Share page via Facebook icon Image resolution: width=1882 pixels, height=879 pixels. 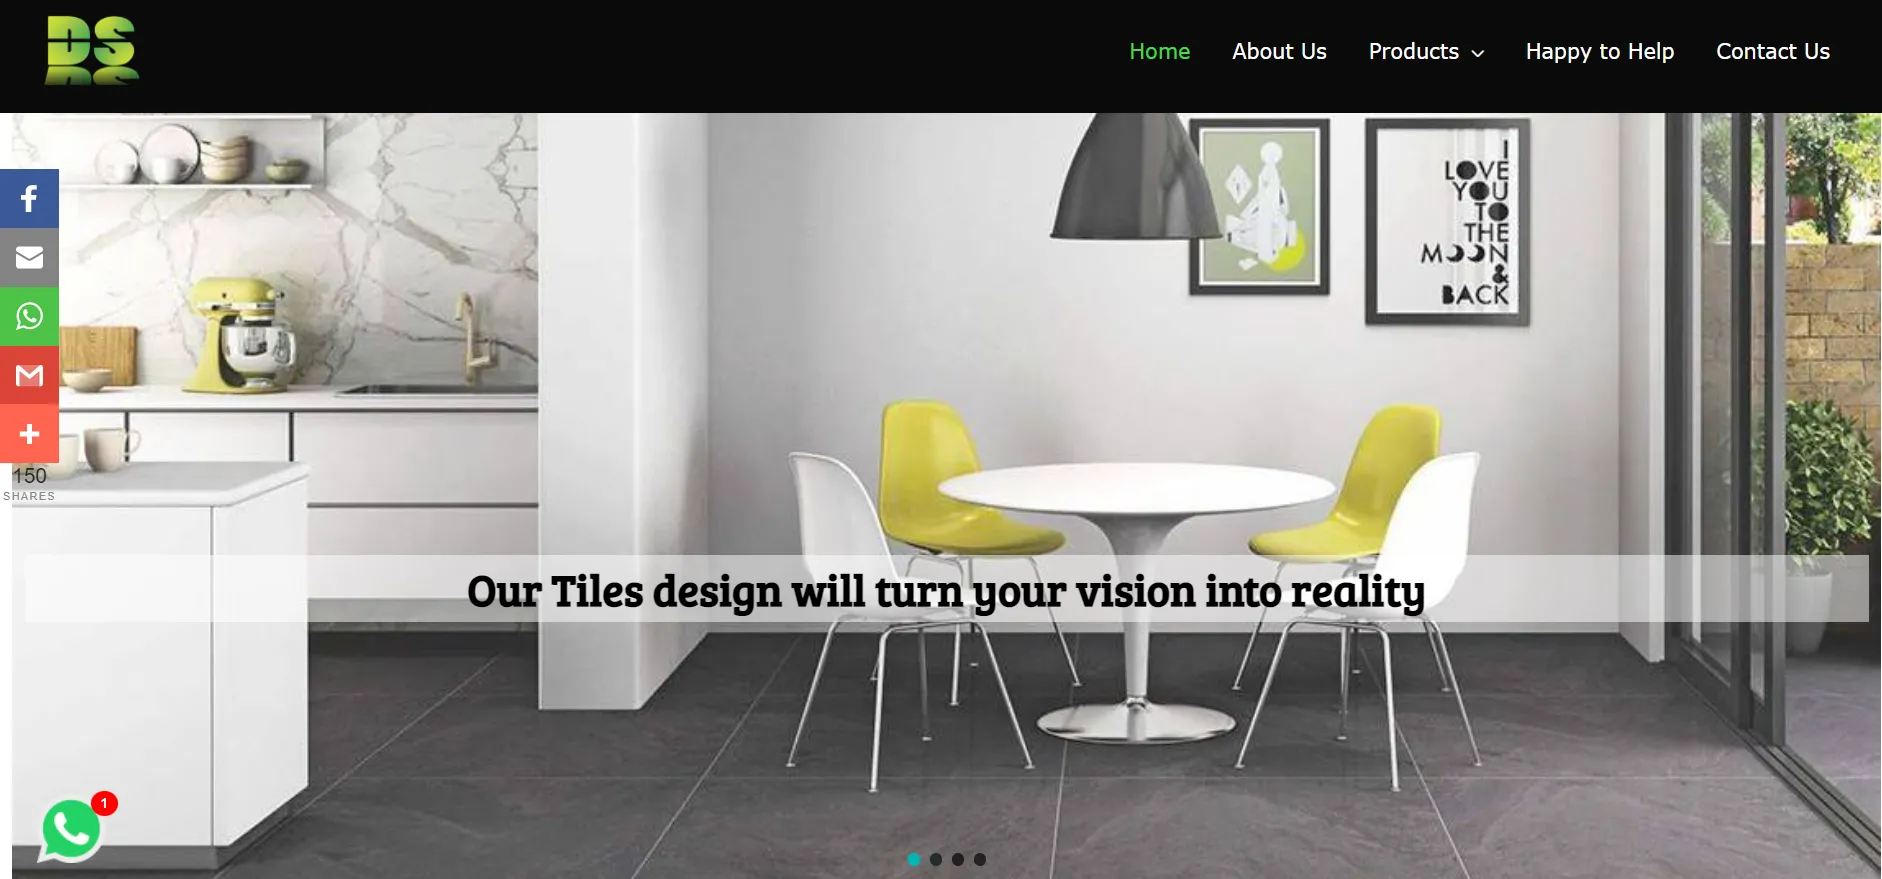(x=29, y=198)
